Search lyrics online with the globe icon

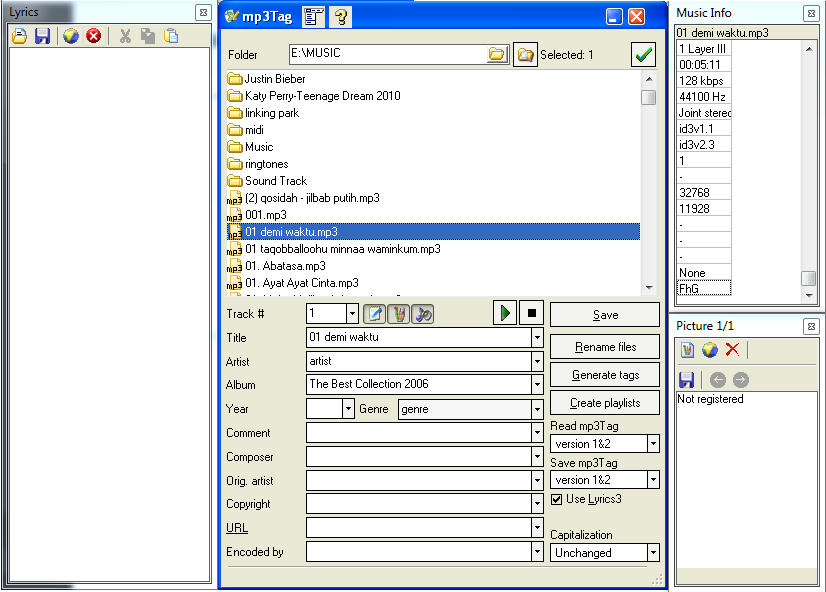point(71,36)
